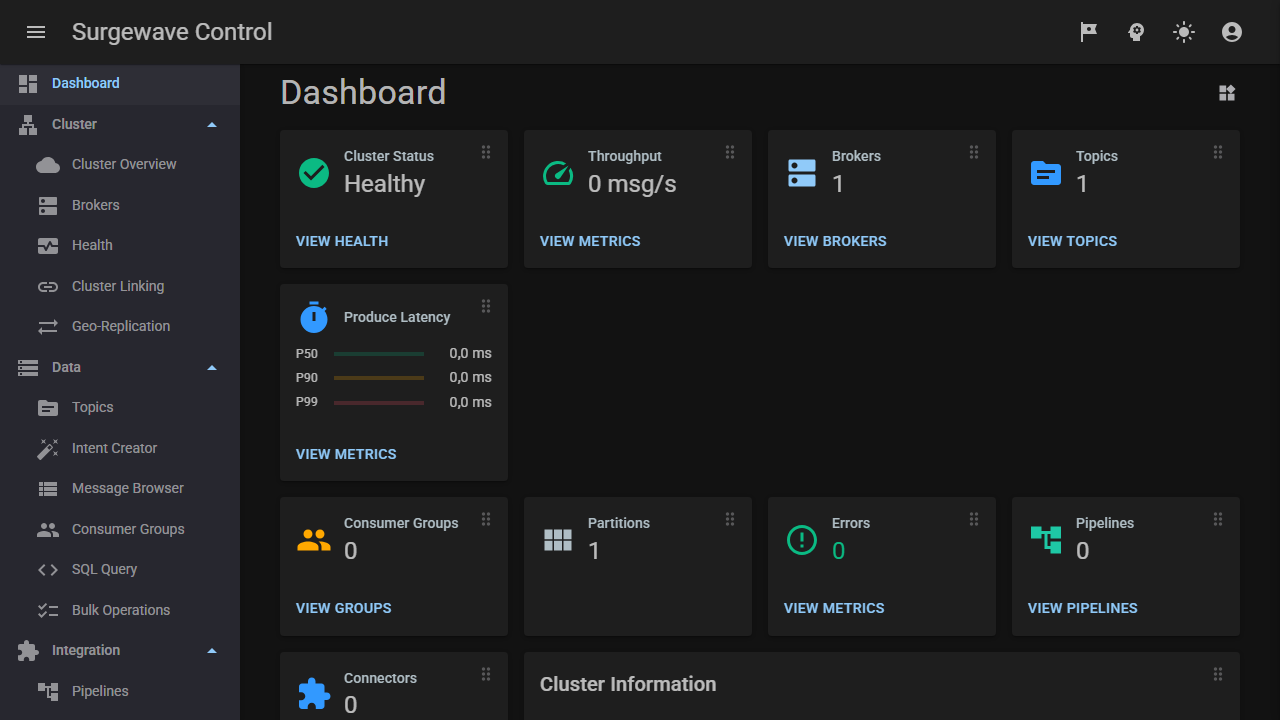Click Pipelines card drag handle
The width and height of the screenshot is (1280, 720).
point(1218,519)
